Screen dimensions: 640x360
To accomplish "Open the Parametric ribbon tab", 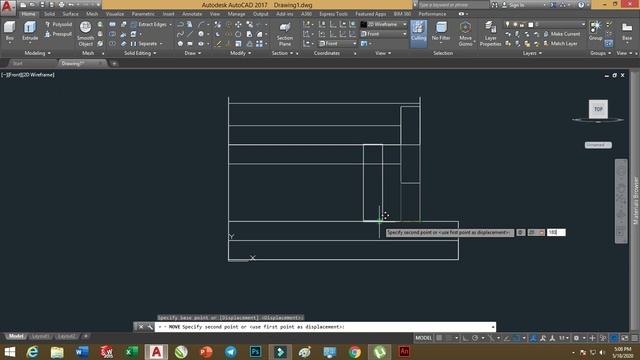I will pos(143,14).
